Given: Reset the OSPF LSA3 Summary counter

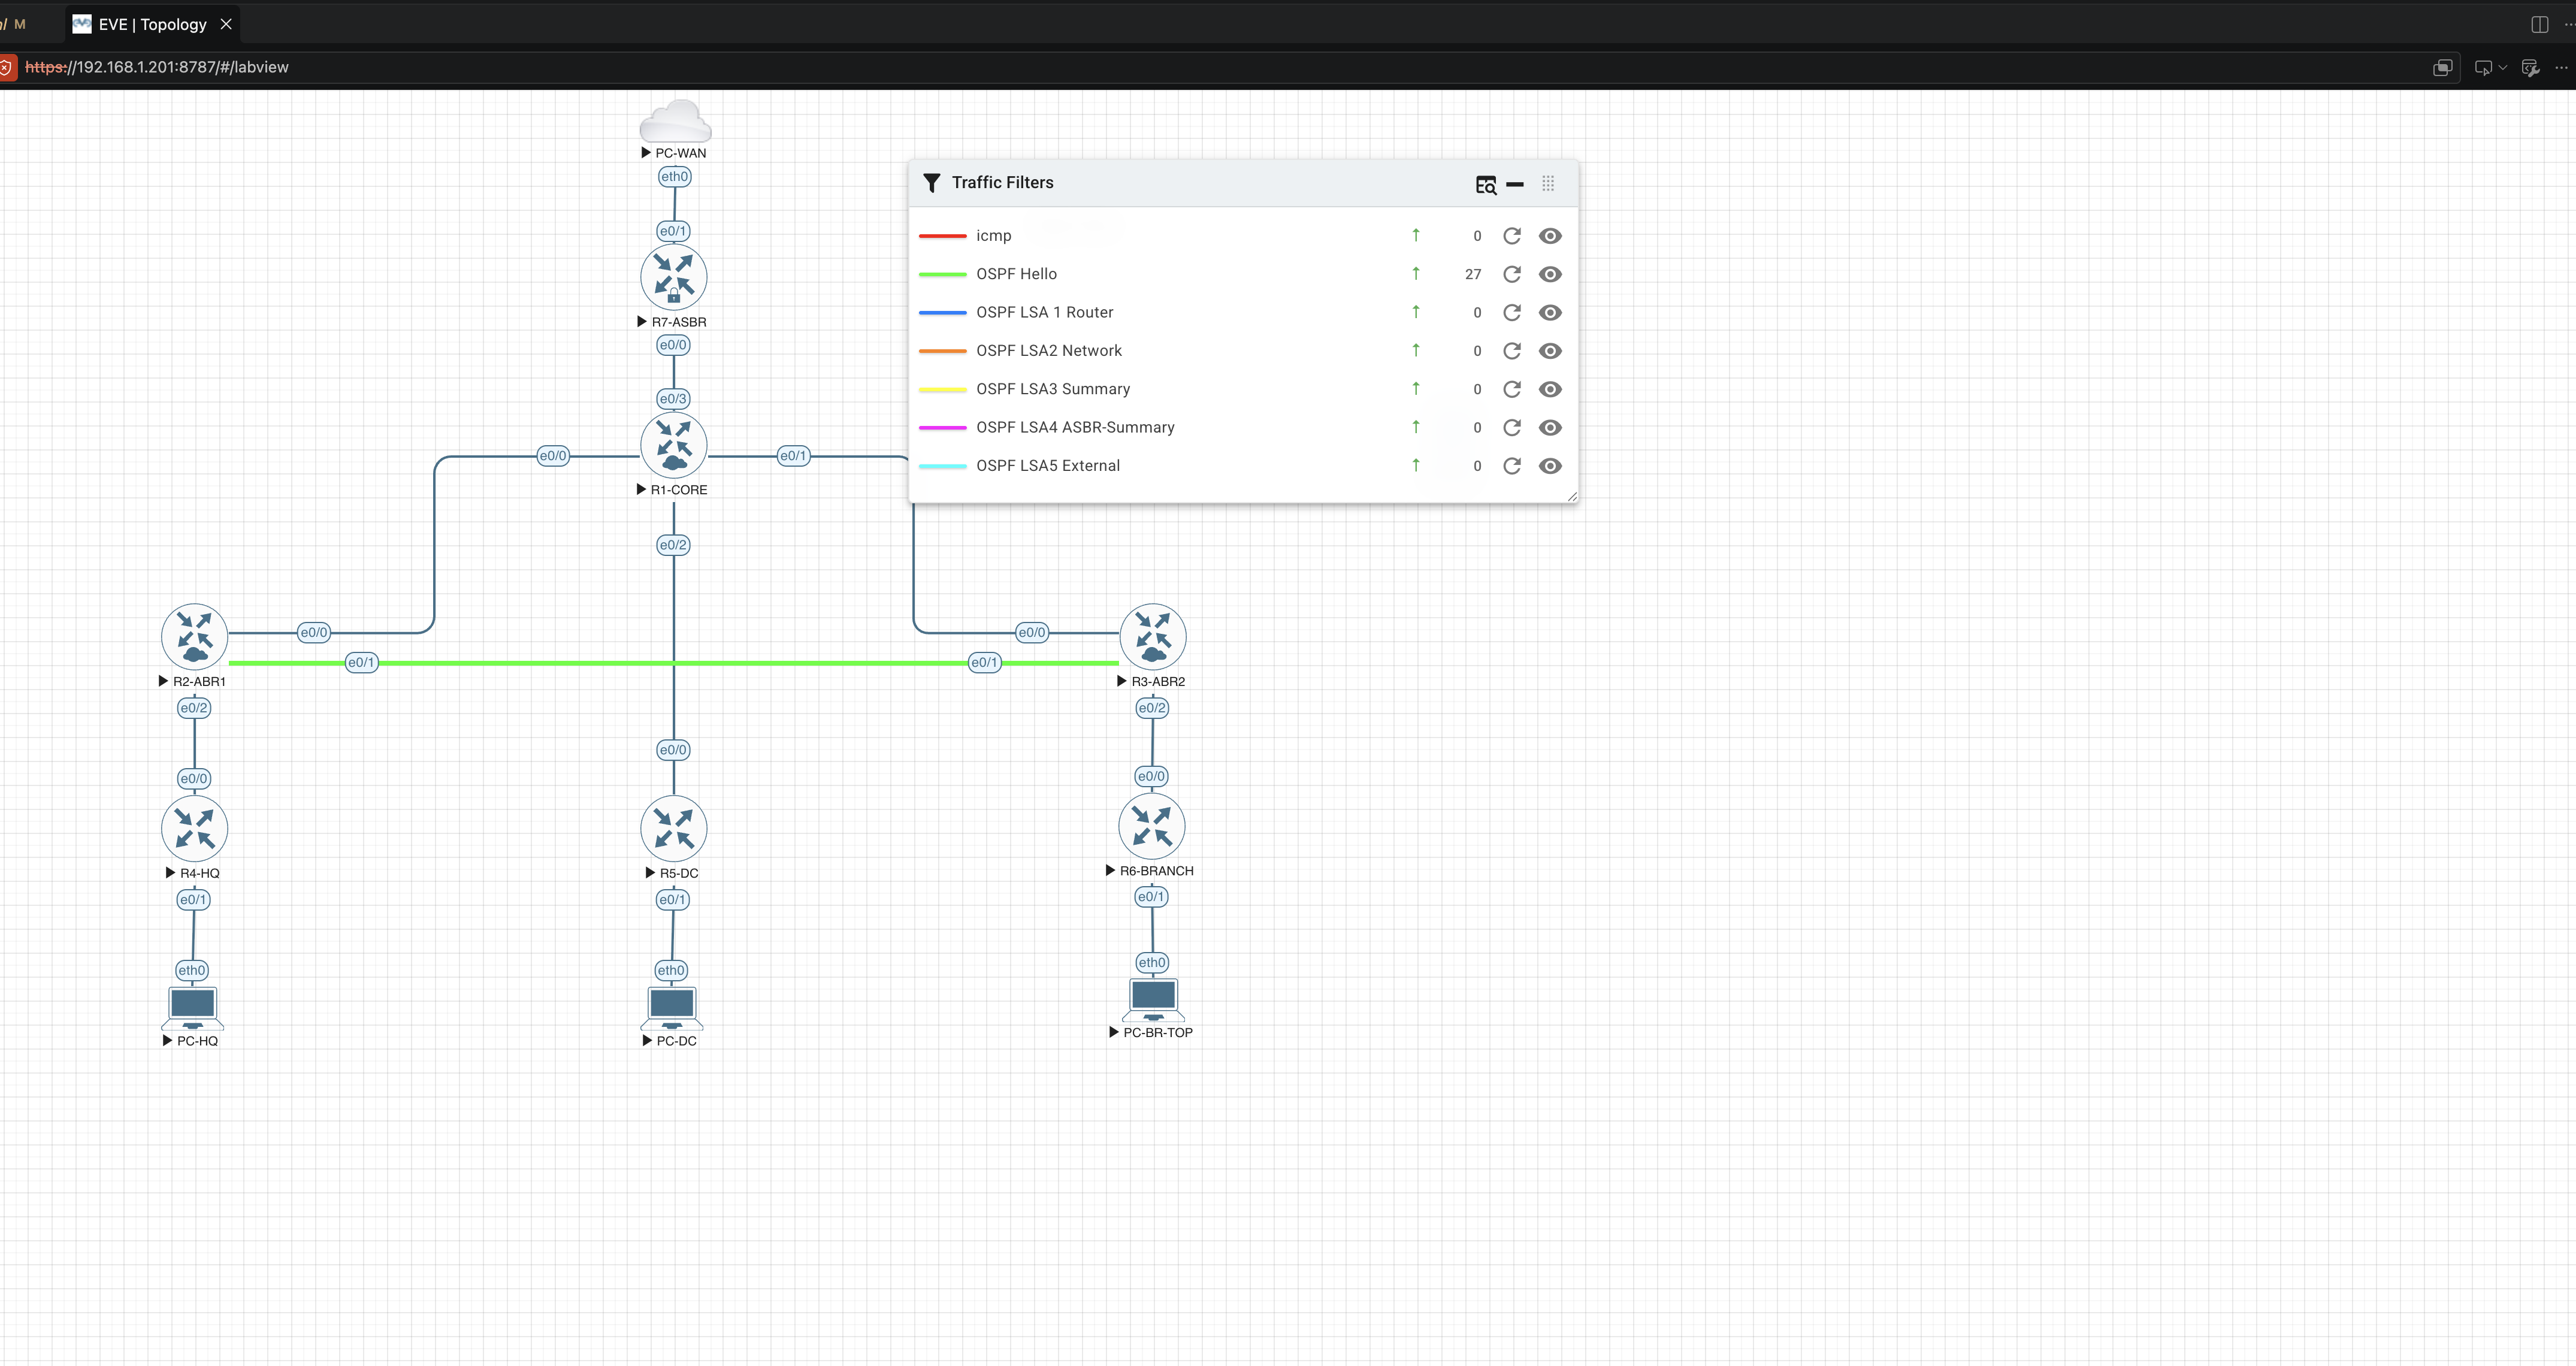Looking at the screenshot, I should [x=1512, y=389].
